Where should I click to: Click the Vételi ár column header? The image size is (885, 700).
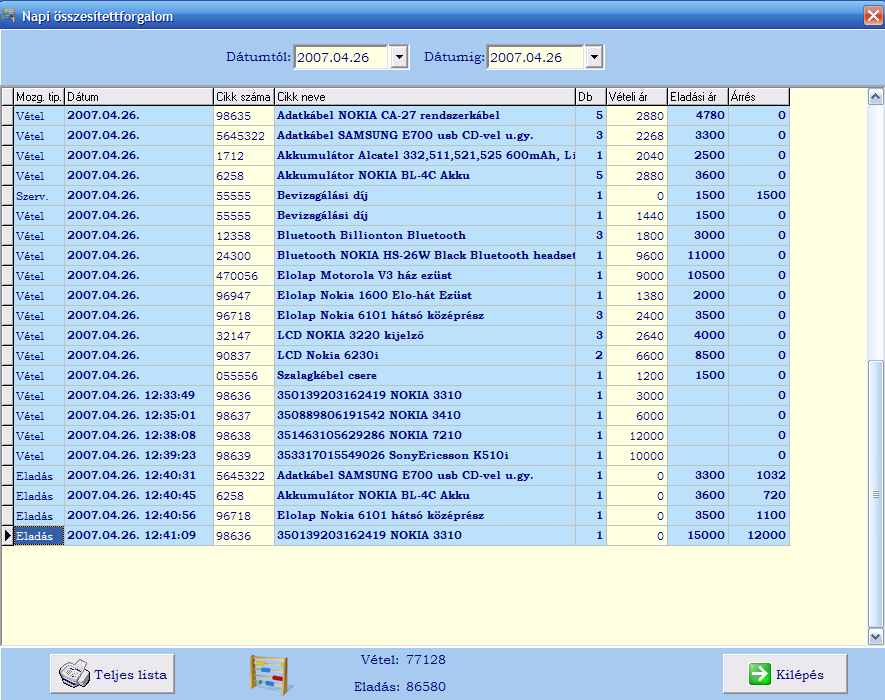[x=637, y=97]
